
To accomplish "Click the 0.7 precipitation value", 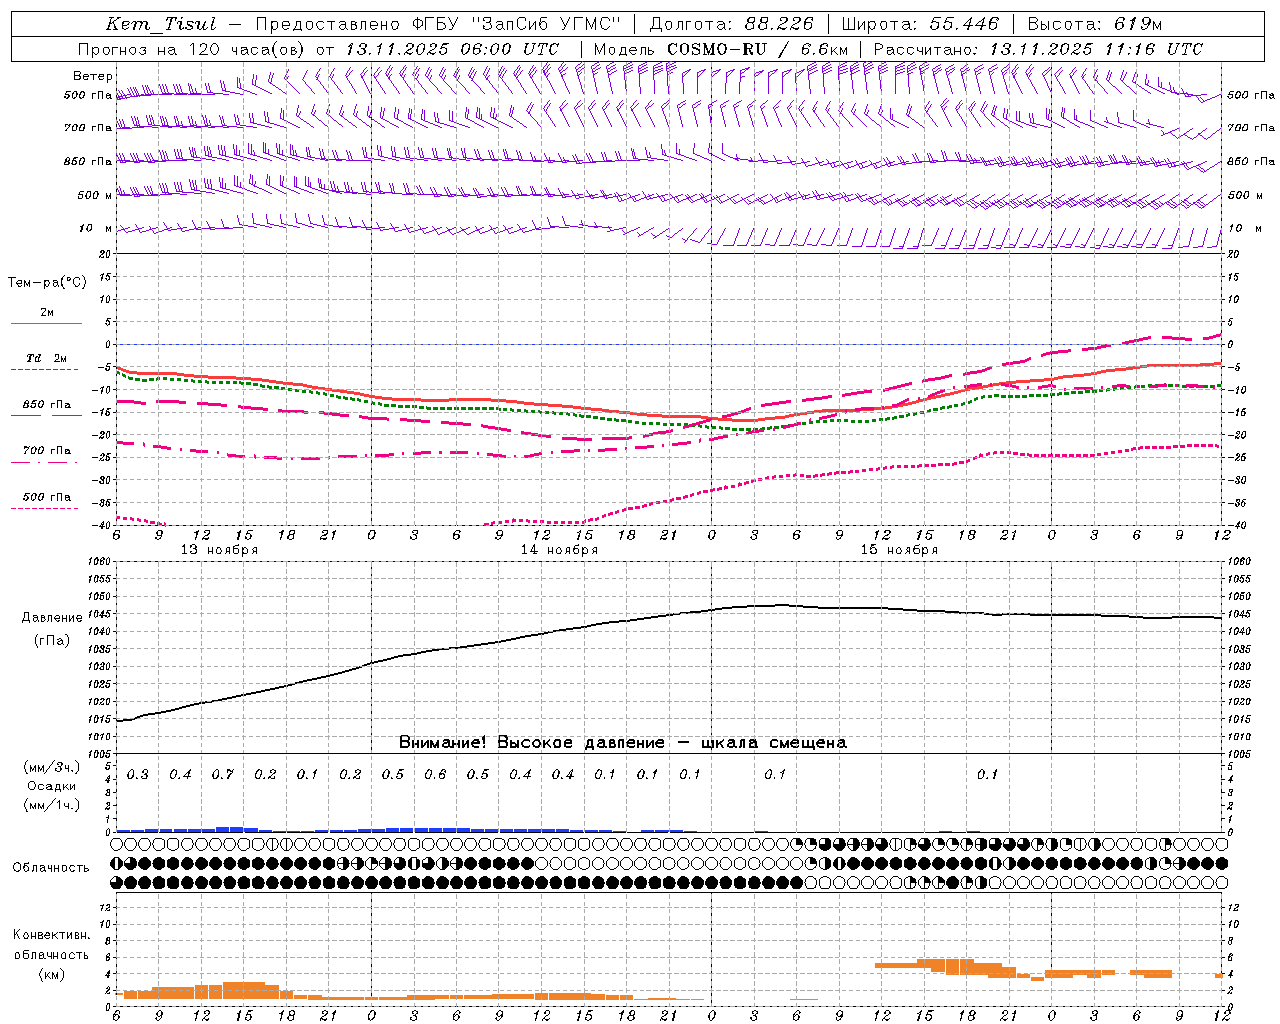I will point(222,775).
